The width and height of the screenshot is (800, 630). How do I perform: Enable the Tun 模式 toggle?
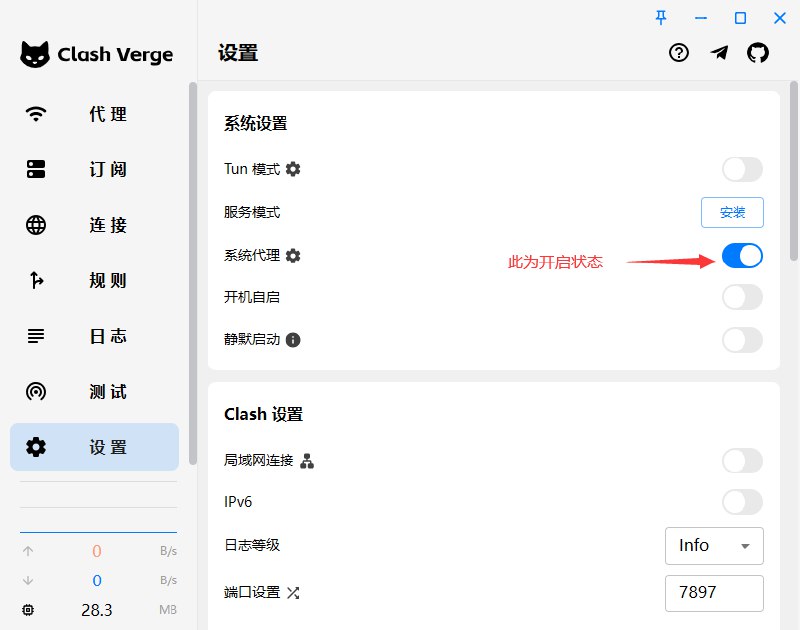(x=742, y=169)
